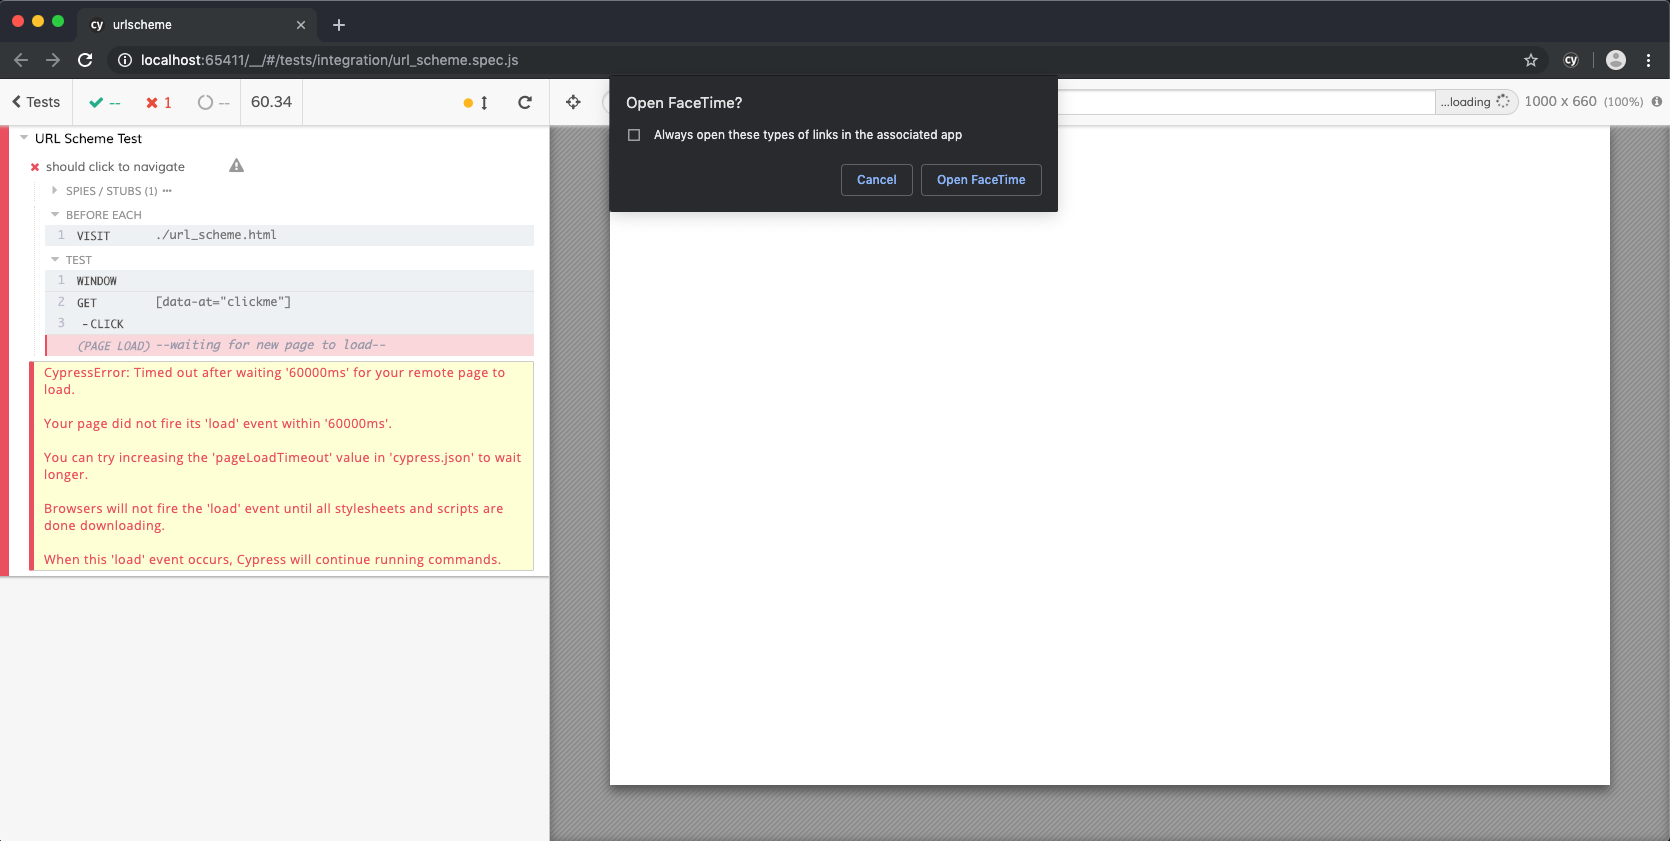The height and width of the screenshot is (841, 1670).
Task: Collapse the TEST section
Action: click(x=71, y=260)
